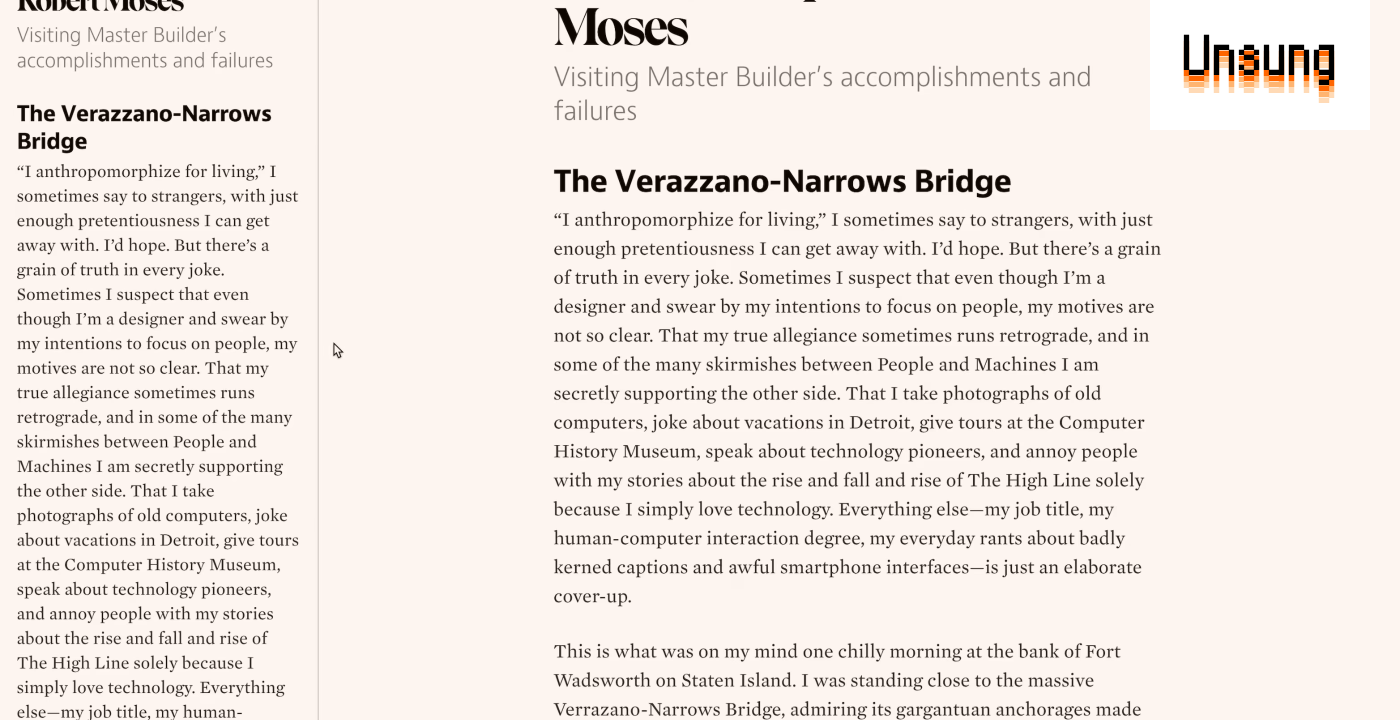
Task: Select the left panel Verazzano-Narrows Bridge heading
Action: pos(144,127)
